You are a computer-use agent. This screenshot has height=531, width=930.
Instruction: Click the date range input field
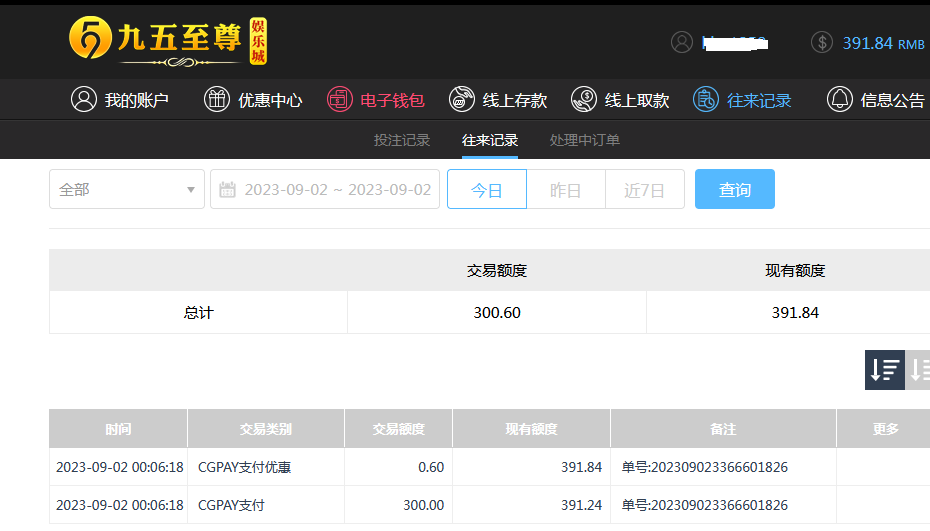(325, 189)
